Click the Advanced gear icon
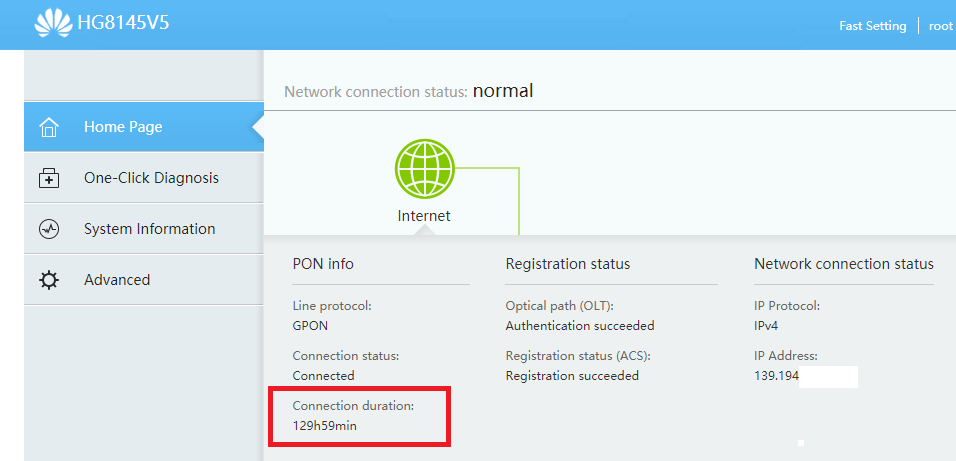This screenshot has width=956, height=461. 48,281
